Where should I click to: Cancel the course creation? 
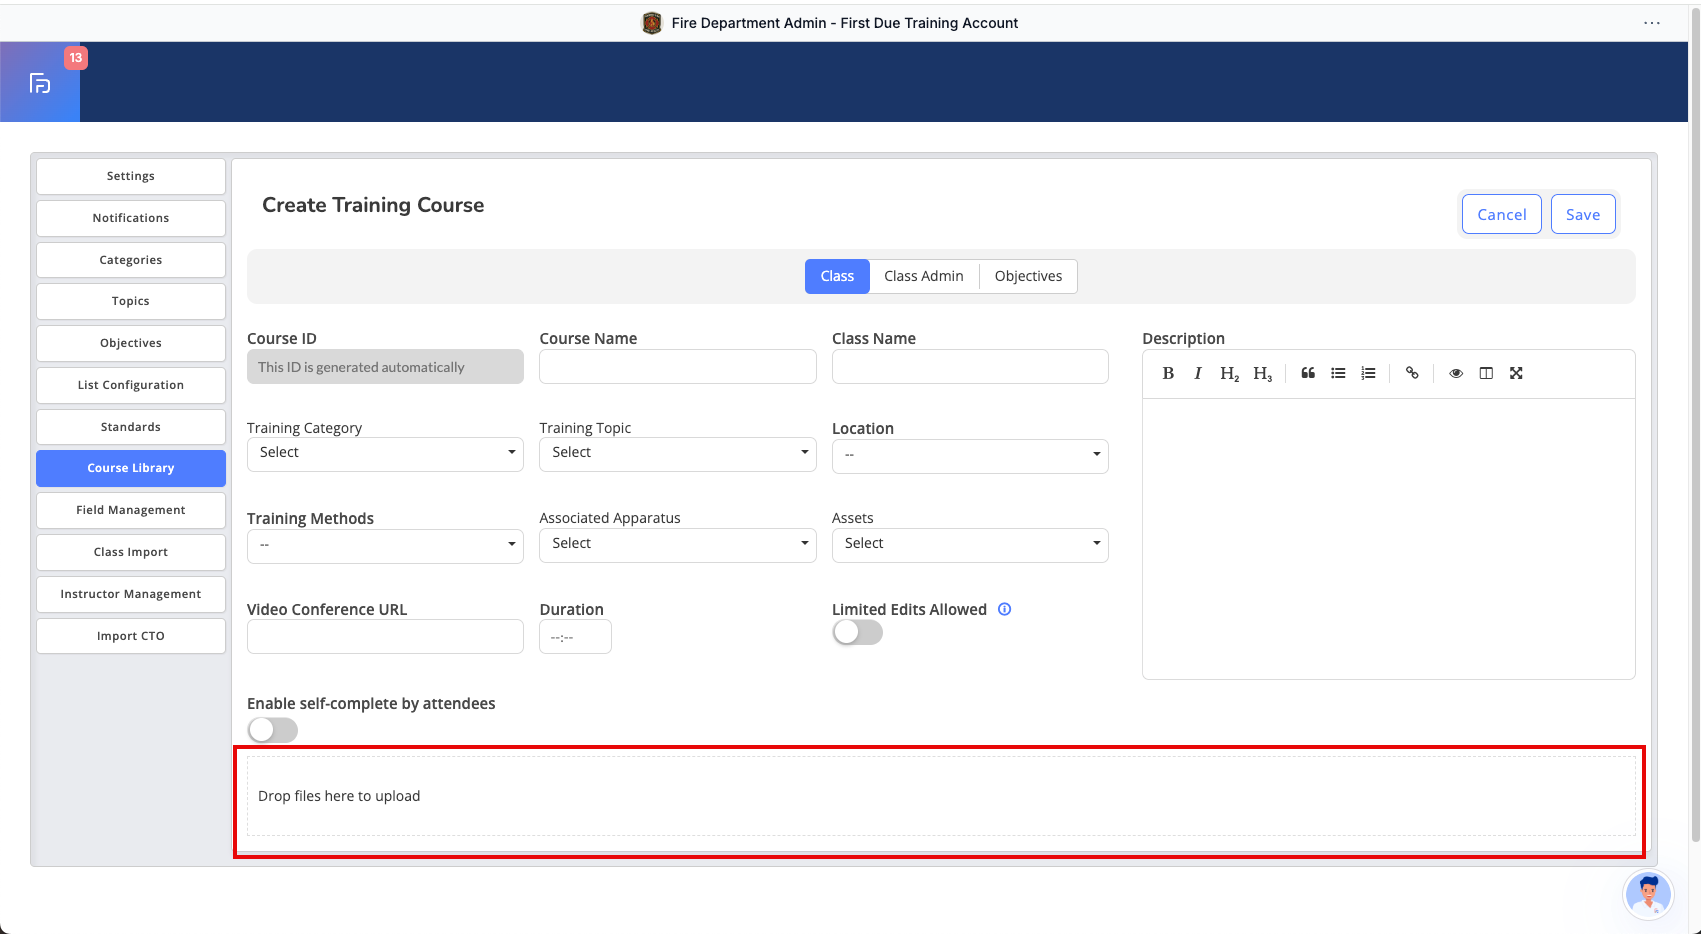[x=1501, y=214]
